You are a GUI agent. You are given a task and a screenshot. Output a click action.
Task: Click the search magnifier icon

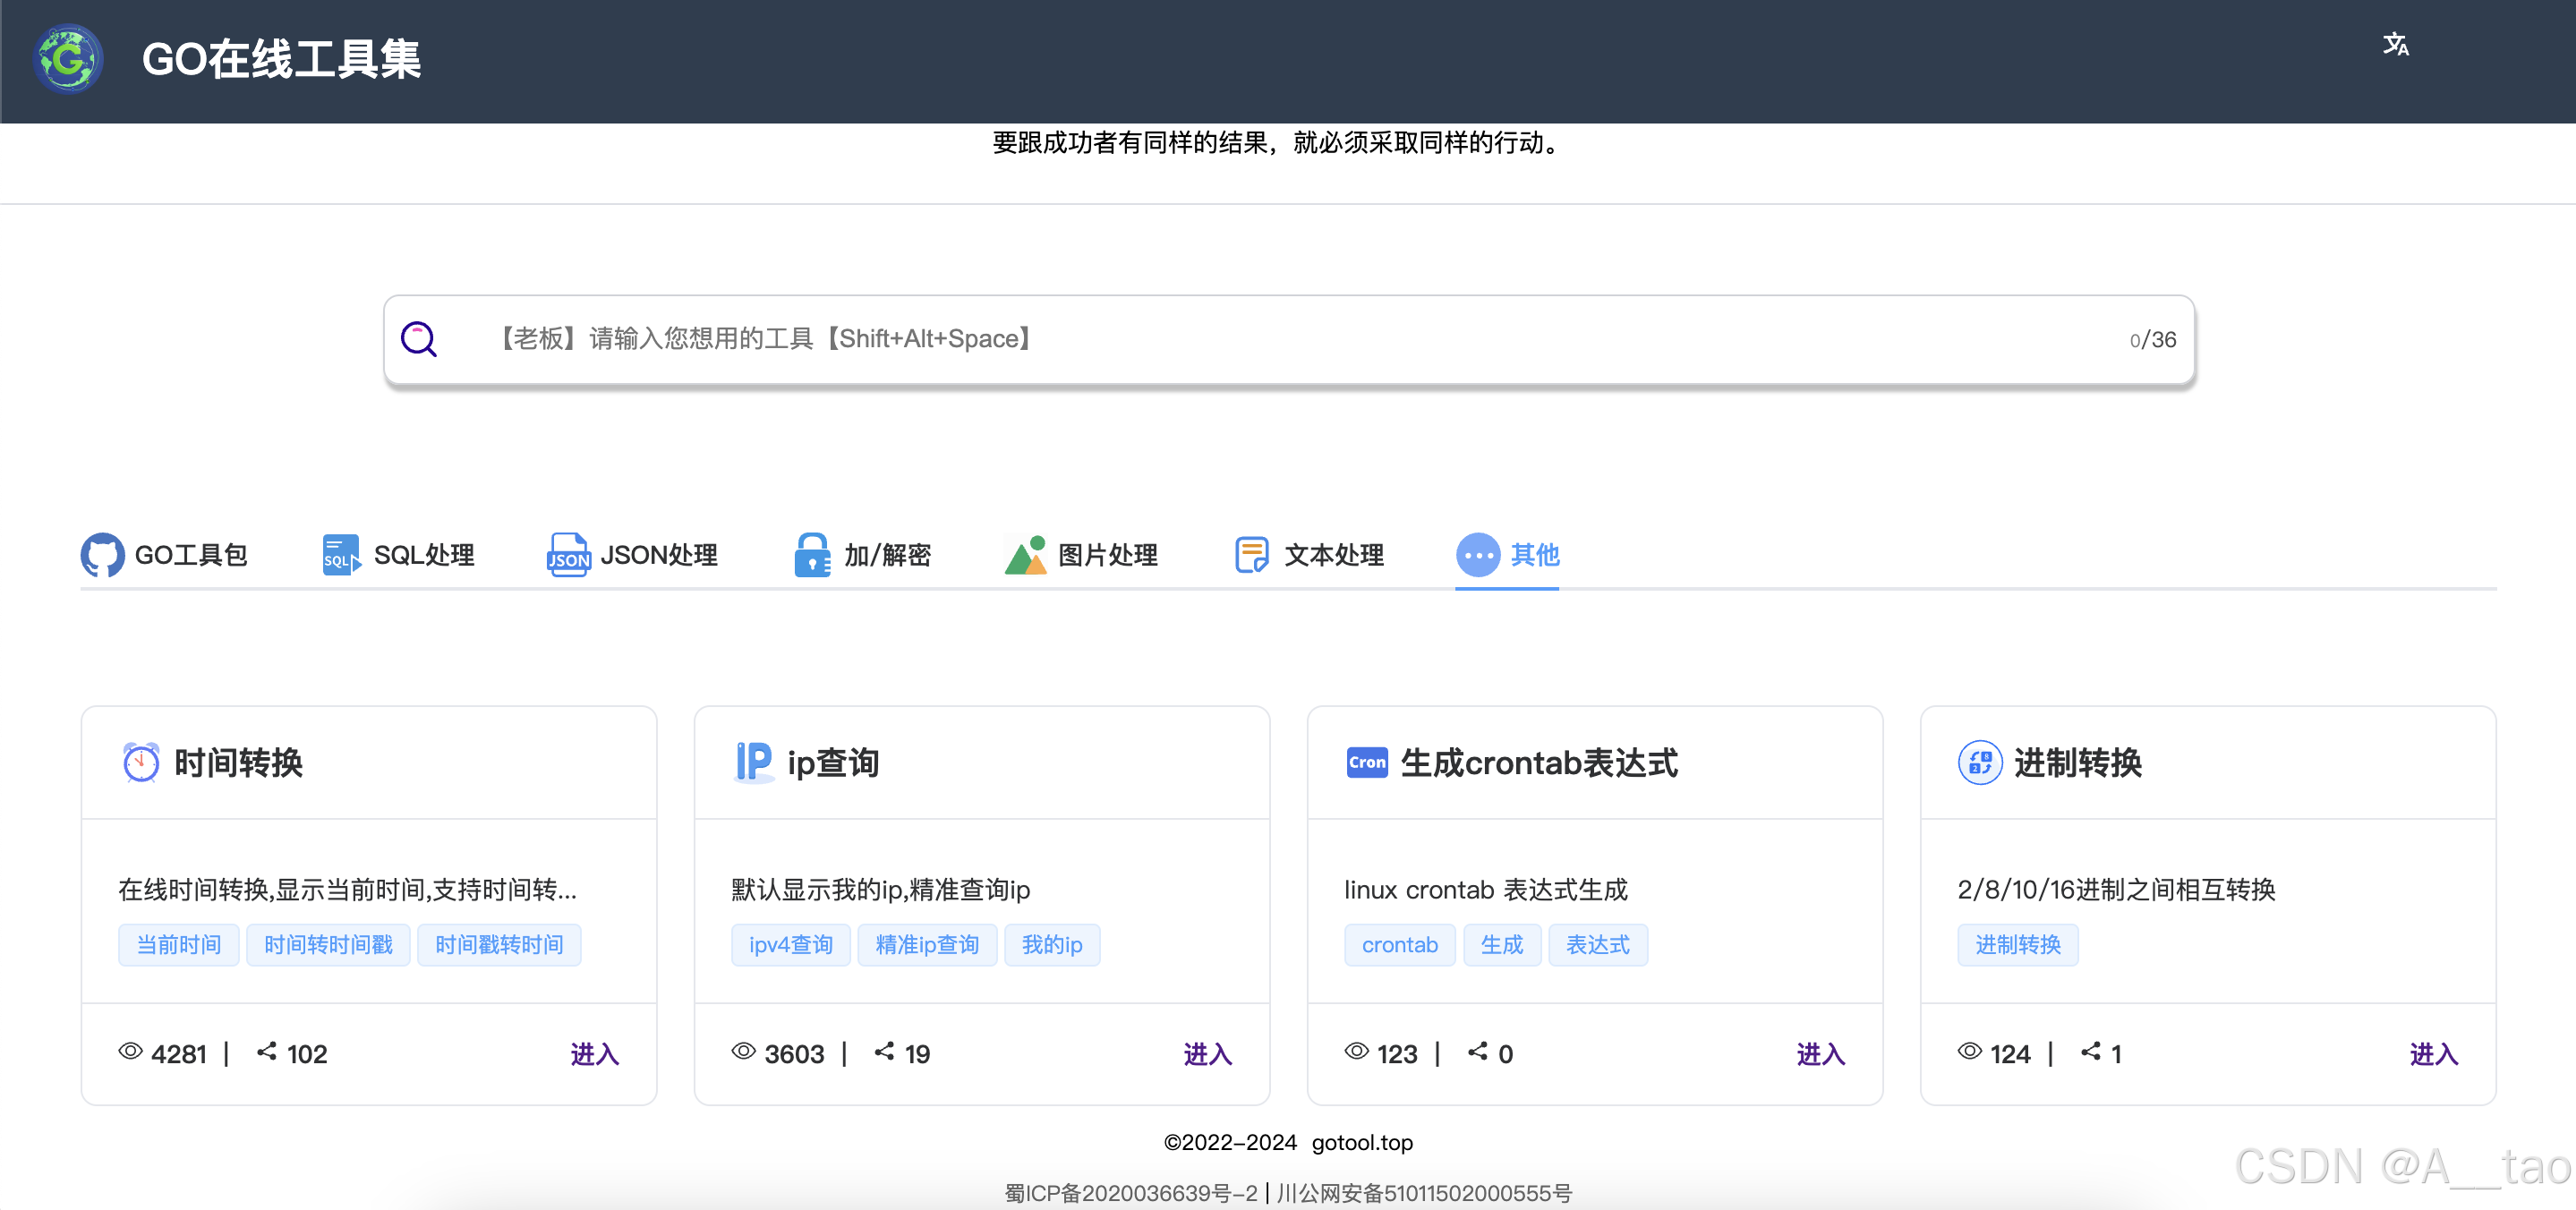419,339
